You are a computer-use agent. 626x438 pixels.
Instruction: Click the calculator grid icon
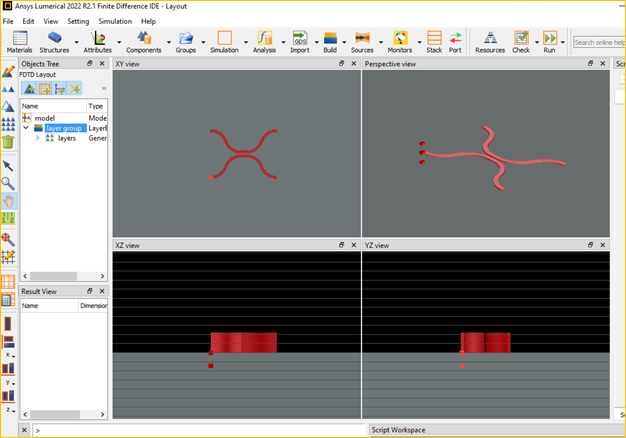click(x=8, y=299)
